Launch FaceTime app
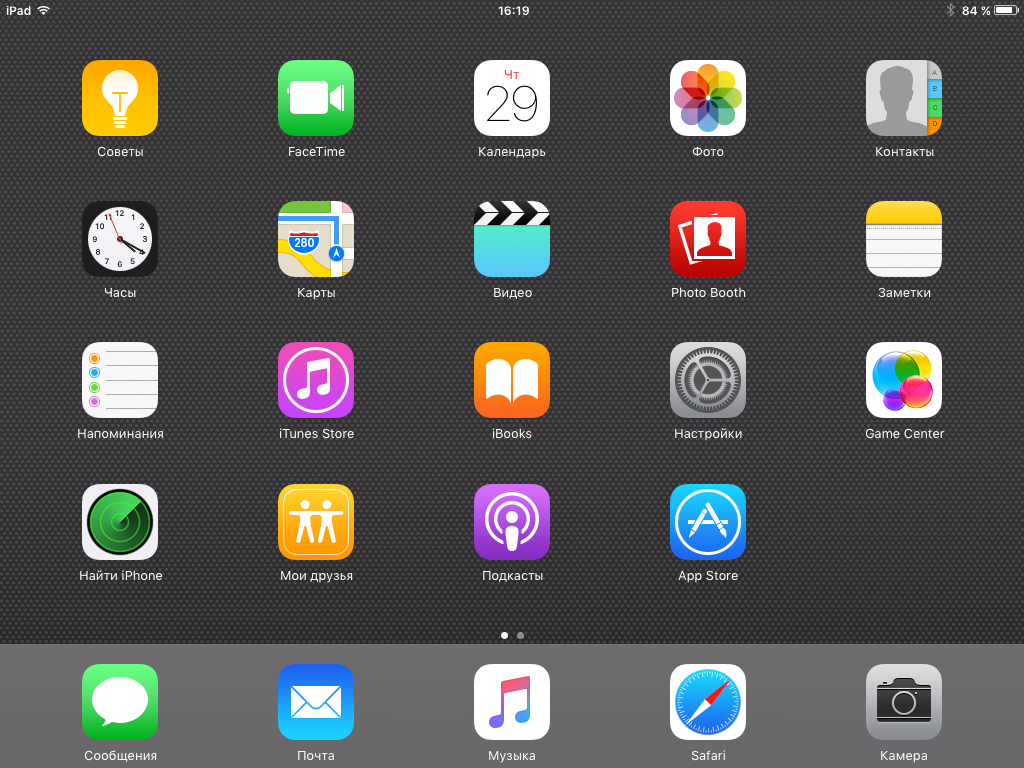Image resolution: width=1024 pixels, height=768 pixels. pos(316,98)
